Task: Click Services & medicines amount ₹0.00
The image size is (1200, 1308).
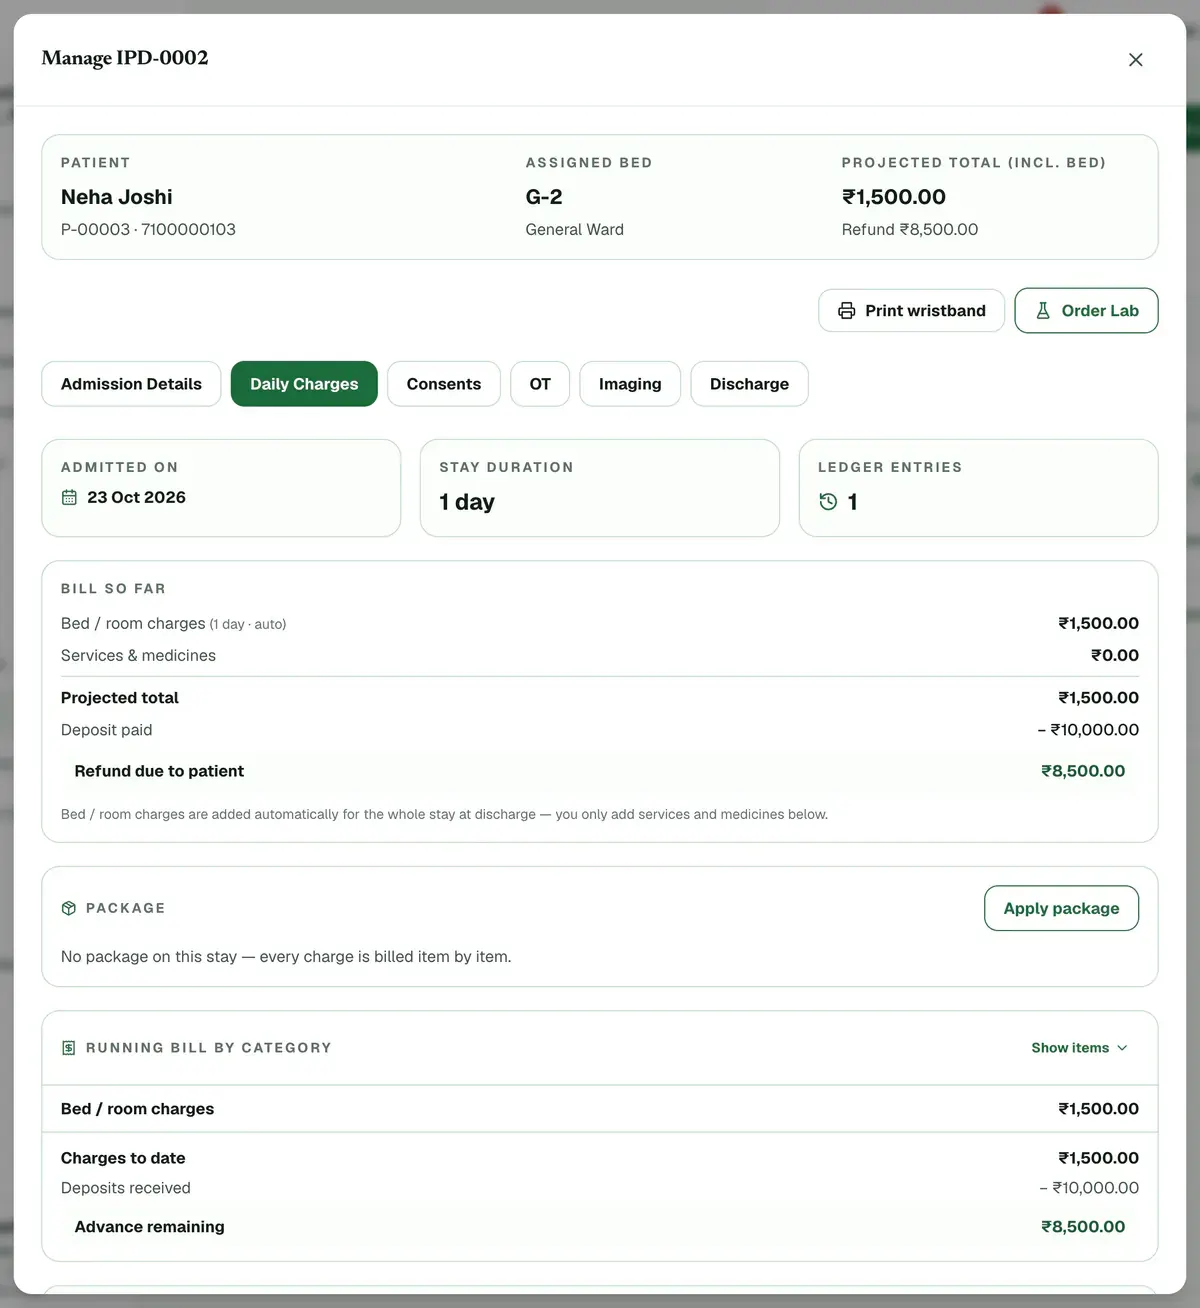Action: pyautogui.click(x=1115, y=655)
